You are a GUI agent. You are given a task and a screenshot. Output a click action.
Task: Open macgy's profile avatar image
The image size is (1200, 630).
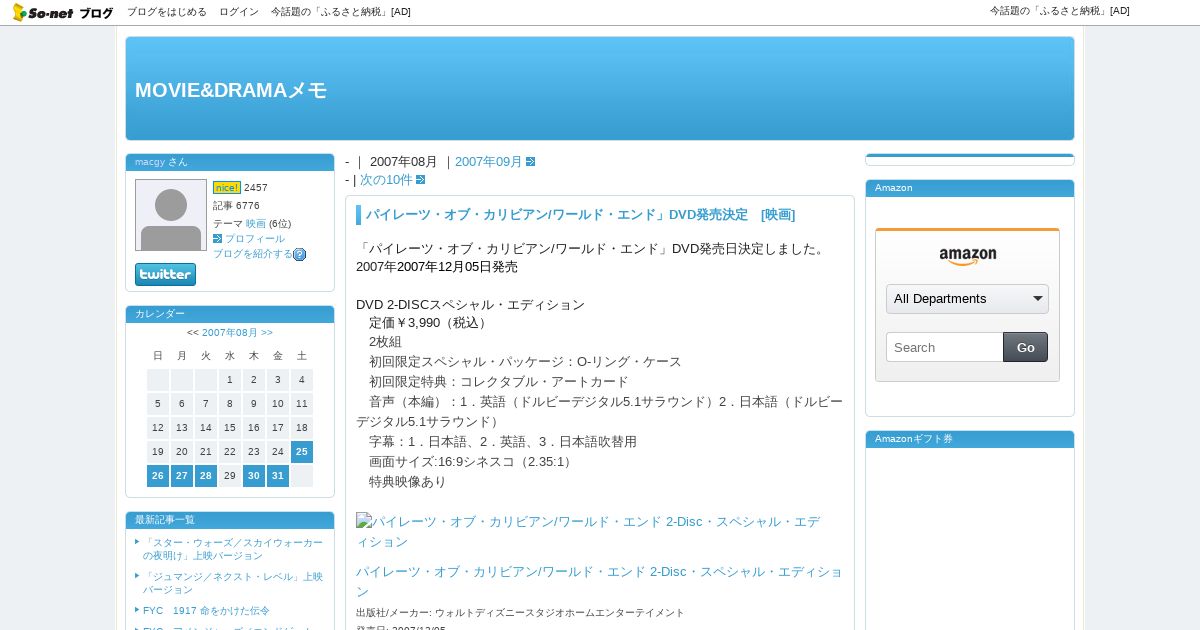[171, 215]
